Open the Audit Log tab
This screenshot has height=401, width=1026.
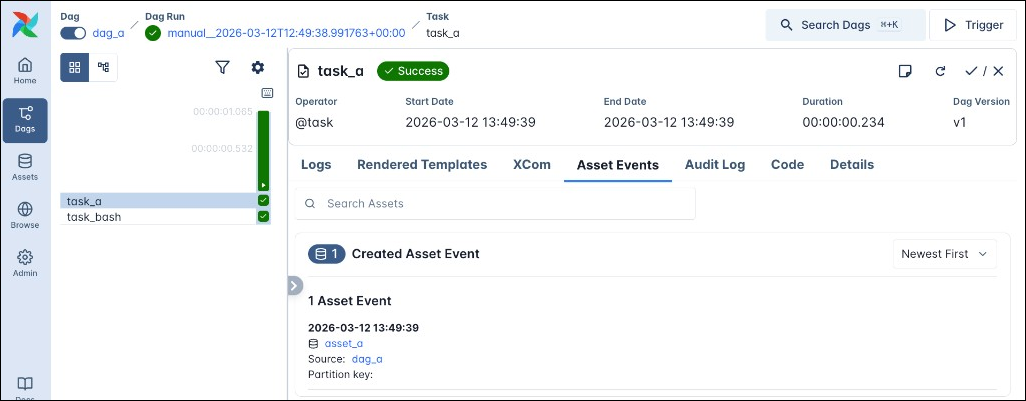coord(715,165)
